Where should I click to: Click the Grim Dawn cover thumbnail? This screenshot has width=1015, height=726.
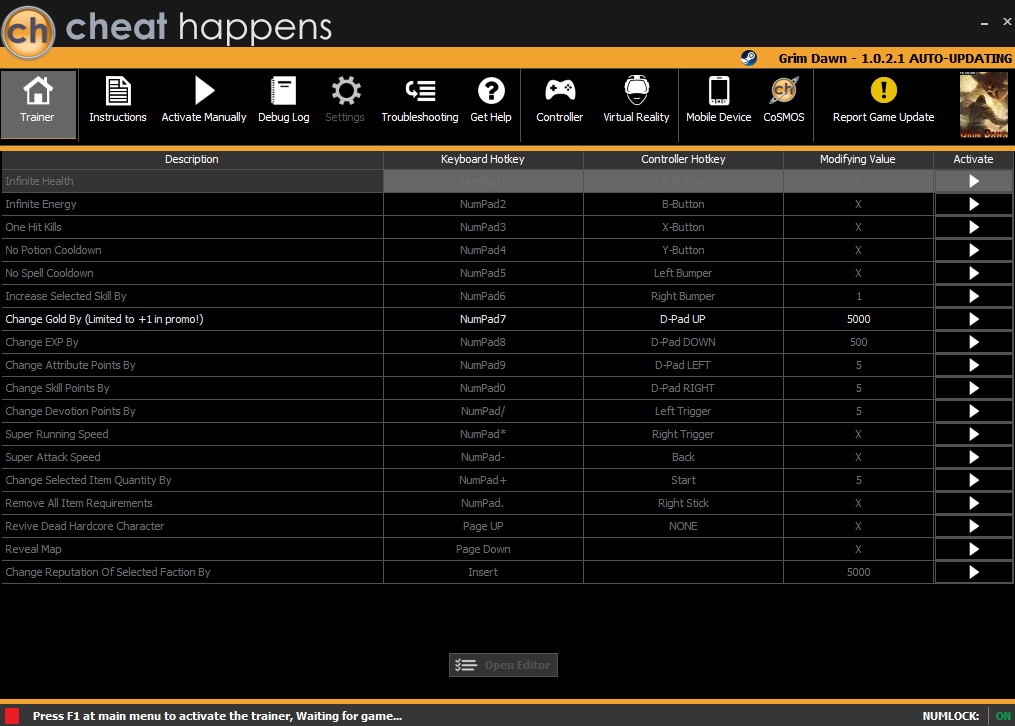point(983,105)
